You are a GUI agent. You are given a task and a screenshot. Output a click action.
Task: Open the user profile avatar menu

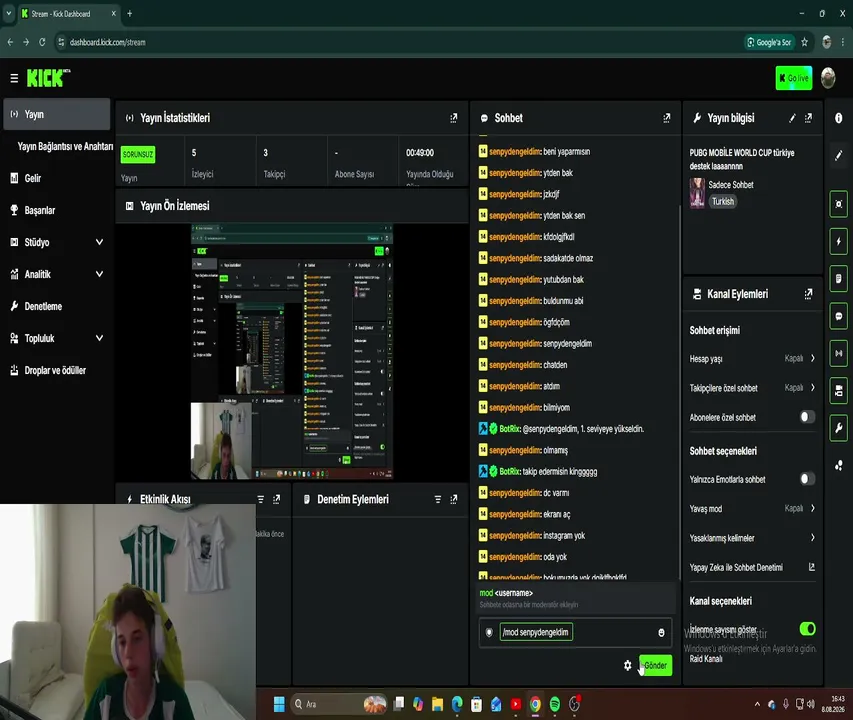coord(828,78)
